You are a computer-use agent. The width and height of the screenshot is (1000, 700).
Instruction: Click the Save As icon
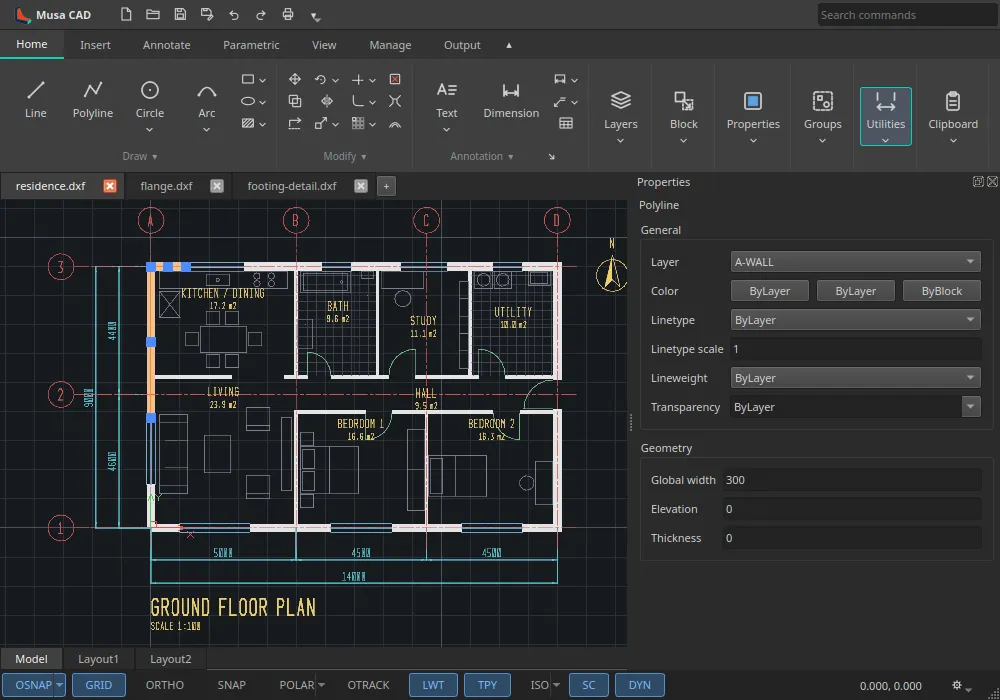(x=207, y=14)
